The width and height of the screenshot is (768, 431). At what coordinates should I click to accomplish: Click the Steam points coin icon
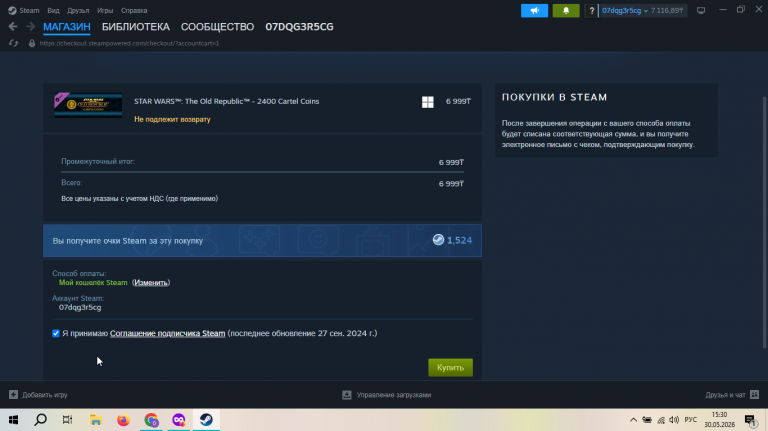pyautogui.click(x=438, y=239)
